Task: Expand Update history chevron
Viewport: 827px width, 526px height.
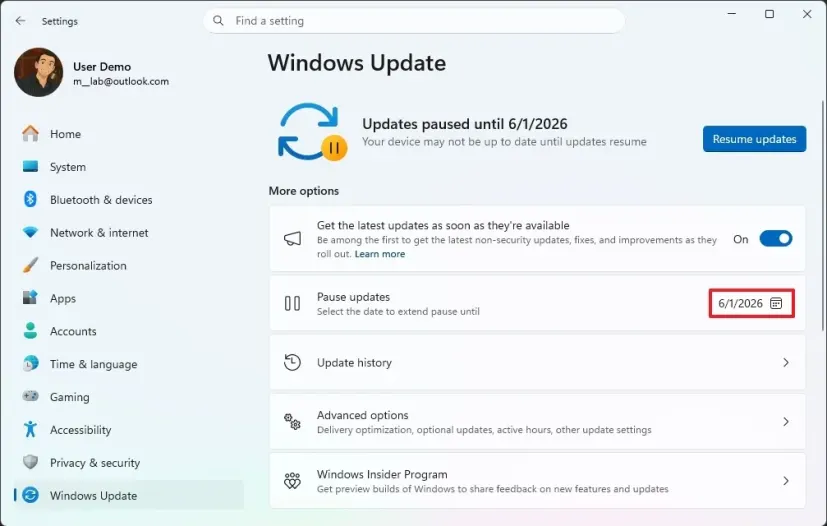Action: (x=786, y=362)
